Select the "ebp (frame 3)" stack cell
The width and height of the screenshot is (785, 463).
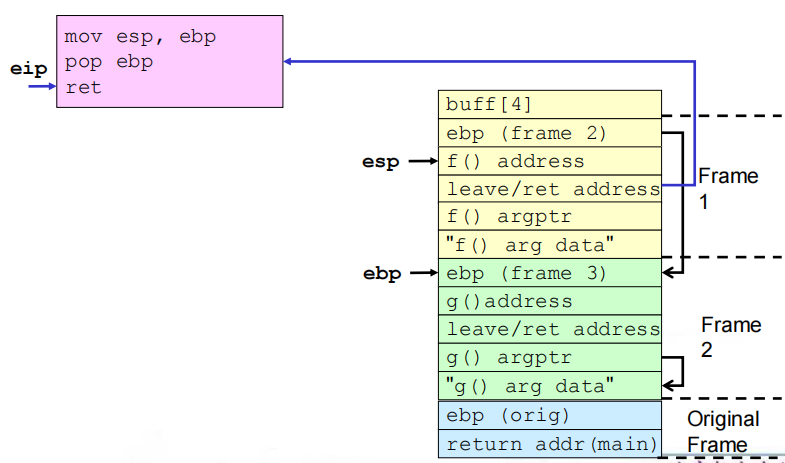[x=549, y=273]
